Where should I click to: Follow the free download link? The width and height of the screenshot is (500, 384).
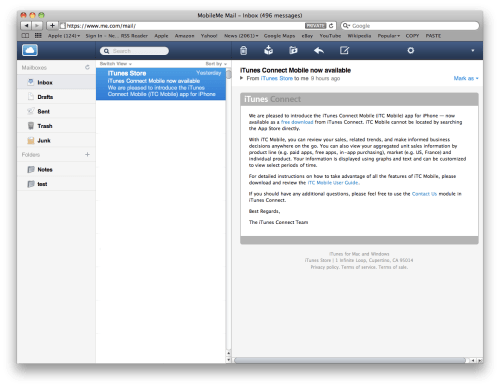297,122
